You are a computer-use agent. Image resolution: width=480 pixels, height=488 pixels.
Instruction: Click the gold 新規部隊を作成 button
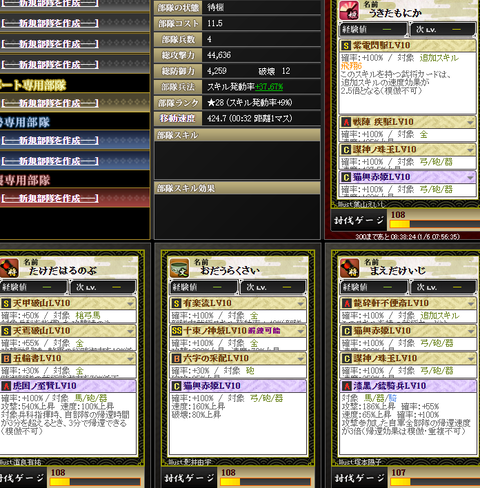pyautogui.click(x=50, y=103)
